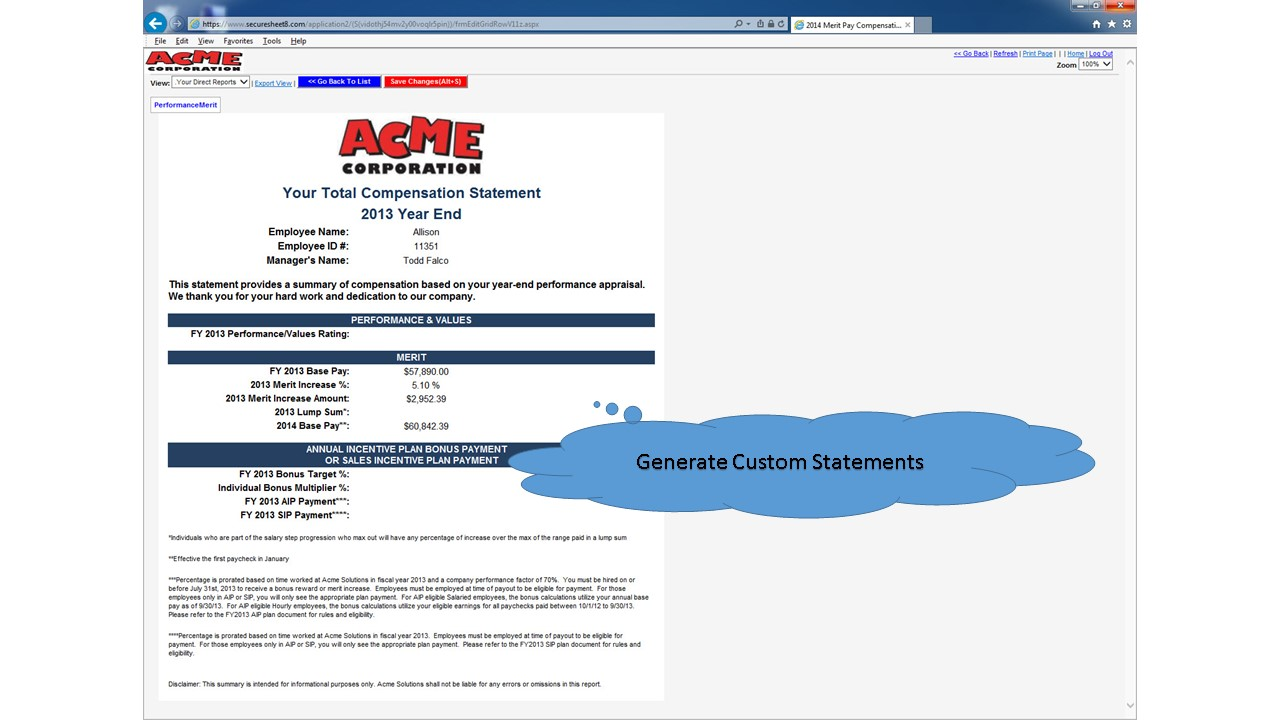1280x720 pixels.
Task: Open a new blank browser tab
Action: click(x=923, y=24)
